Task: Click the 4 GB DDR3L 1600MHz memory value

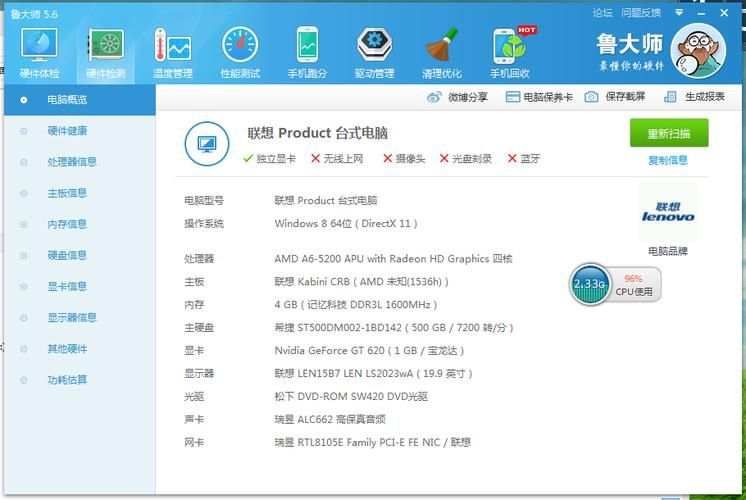Action: pos(356,304)
